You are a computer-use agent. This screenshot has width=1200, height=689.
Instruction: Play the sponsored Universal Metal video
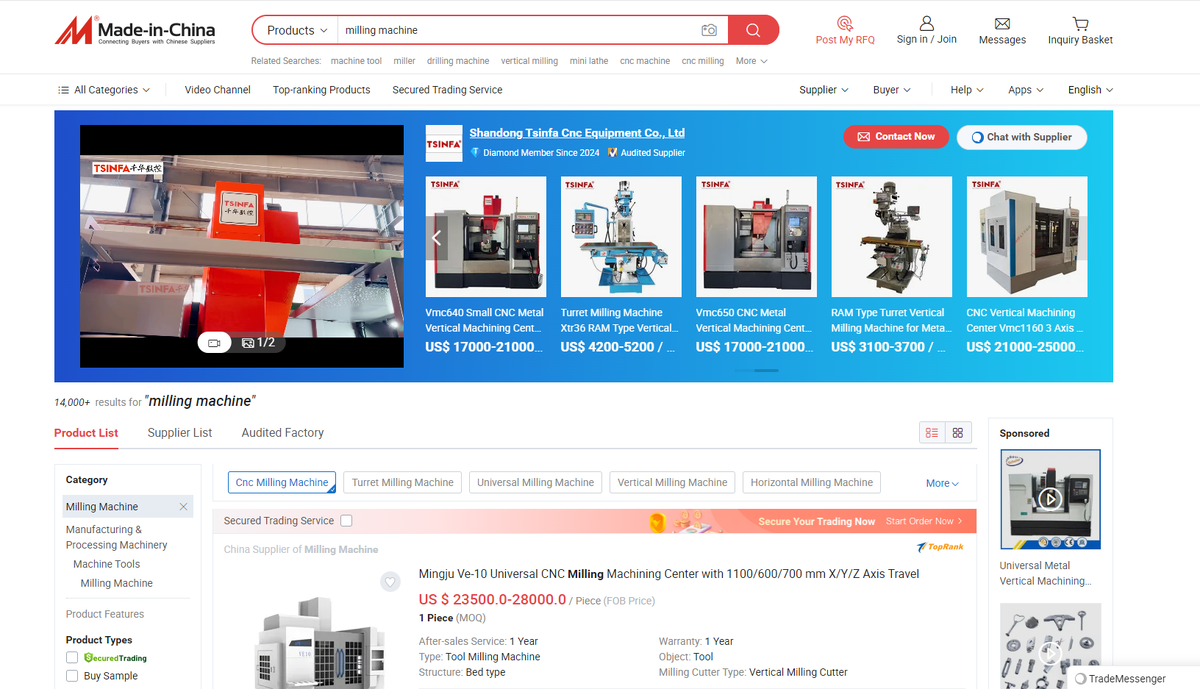[1050, 498]
